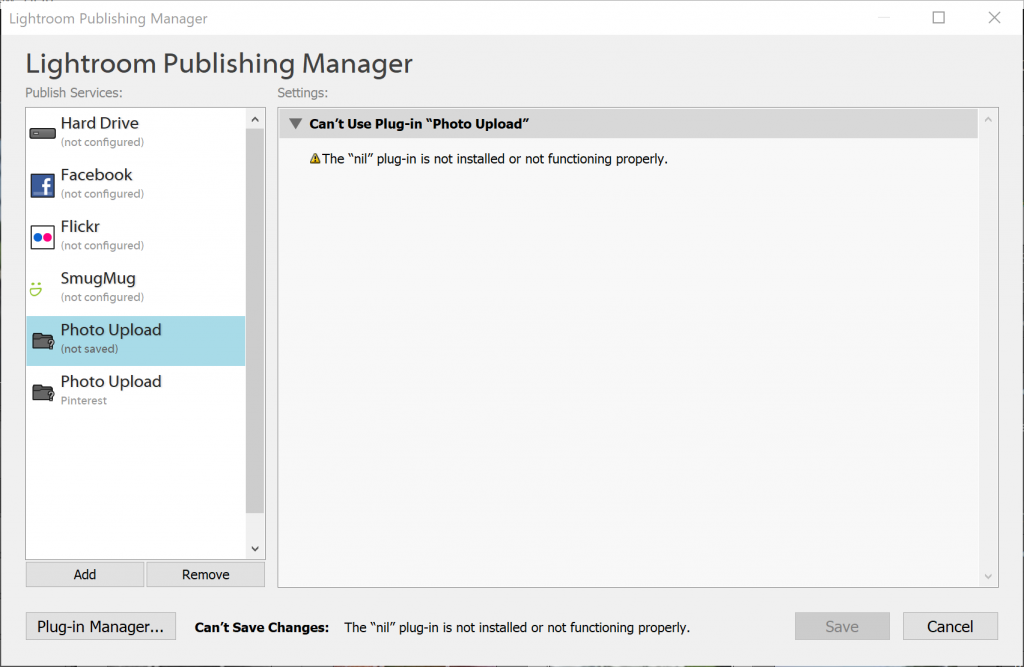The width and height of the screenshot is (1024, 667).
Task: Open the Plug-in Manager
Action: tap(100, 627)
